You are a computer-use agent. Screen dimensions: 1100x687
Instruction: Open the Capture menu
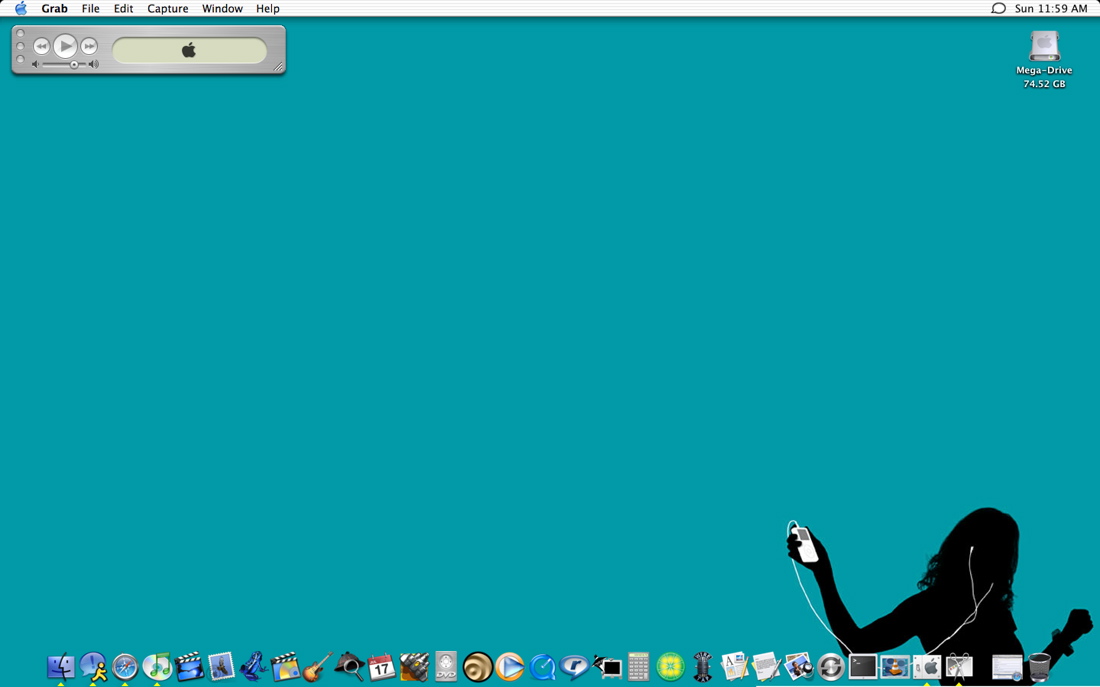(168, 8)
